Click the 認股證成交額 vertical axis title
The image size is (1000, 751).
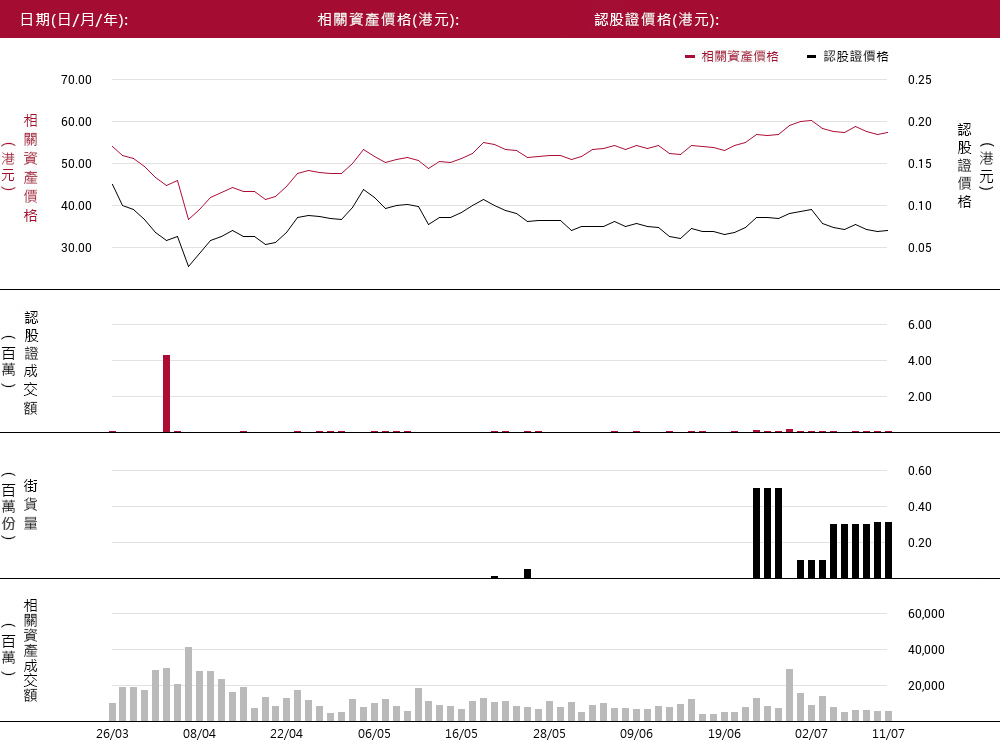pos(31,363)
